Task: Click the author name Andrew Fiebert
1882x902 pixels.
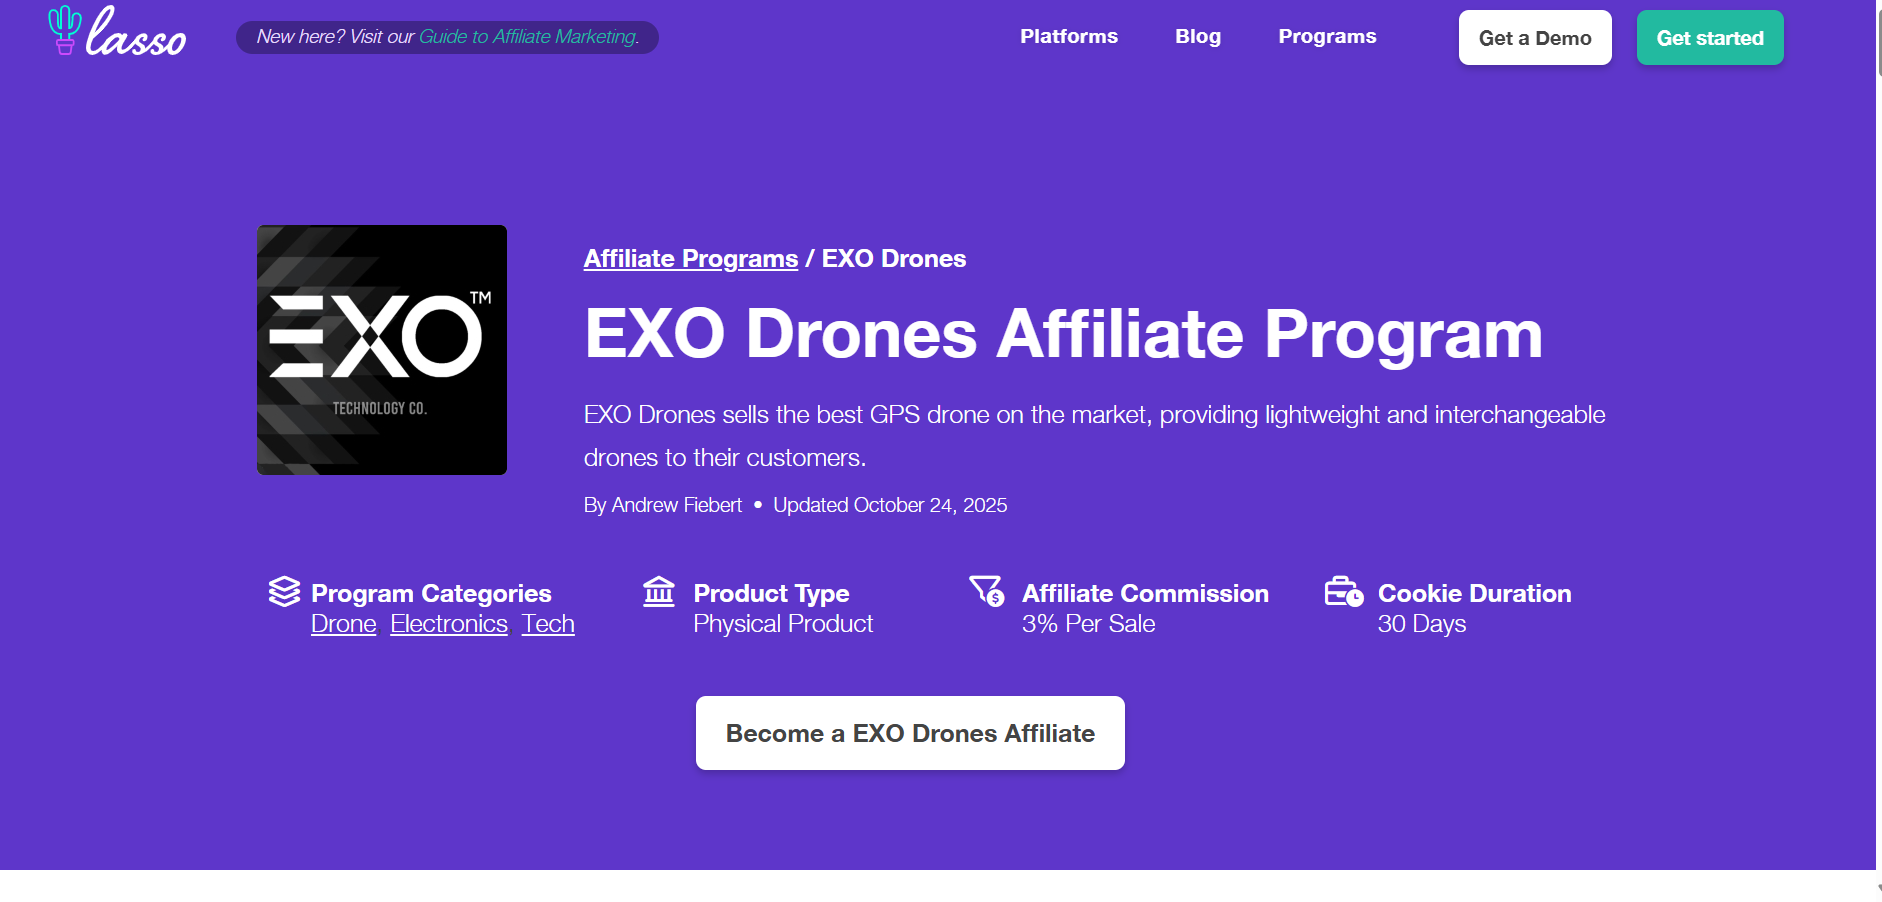Action: (676, 506)
